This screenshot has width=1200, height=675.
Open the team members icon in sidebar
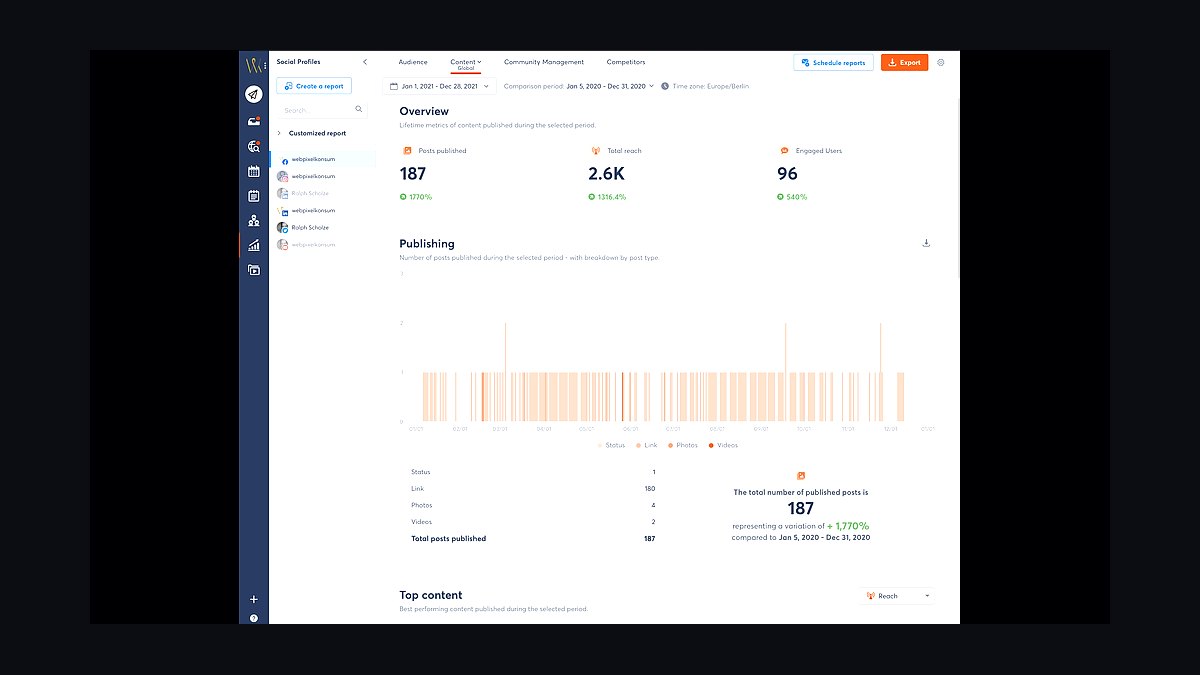point(254,220)
